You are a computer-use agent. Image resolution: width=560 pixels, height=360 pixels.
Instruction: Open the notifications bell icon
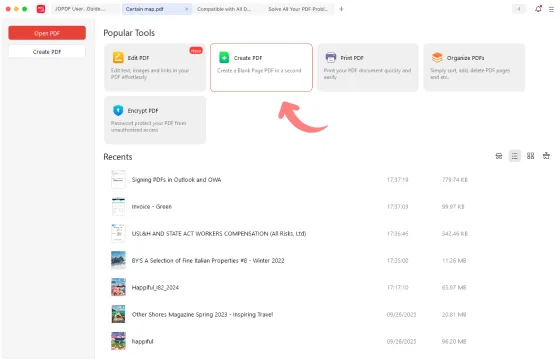click(x=538, y=9)
